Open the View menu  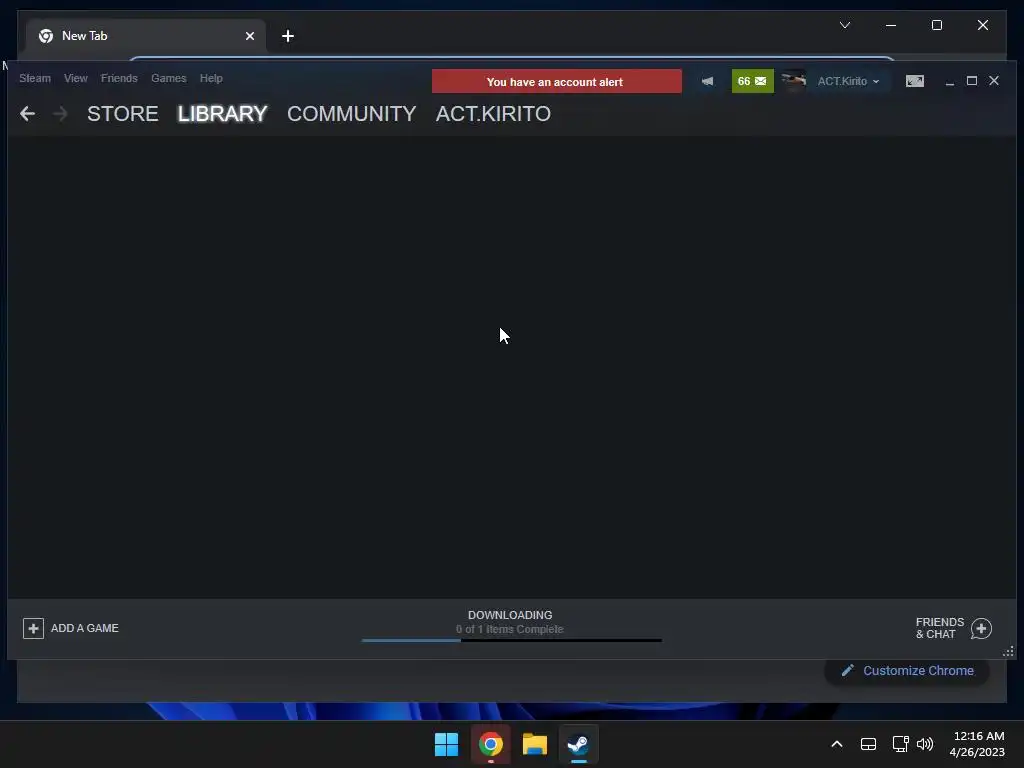(x=76, y=78)
